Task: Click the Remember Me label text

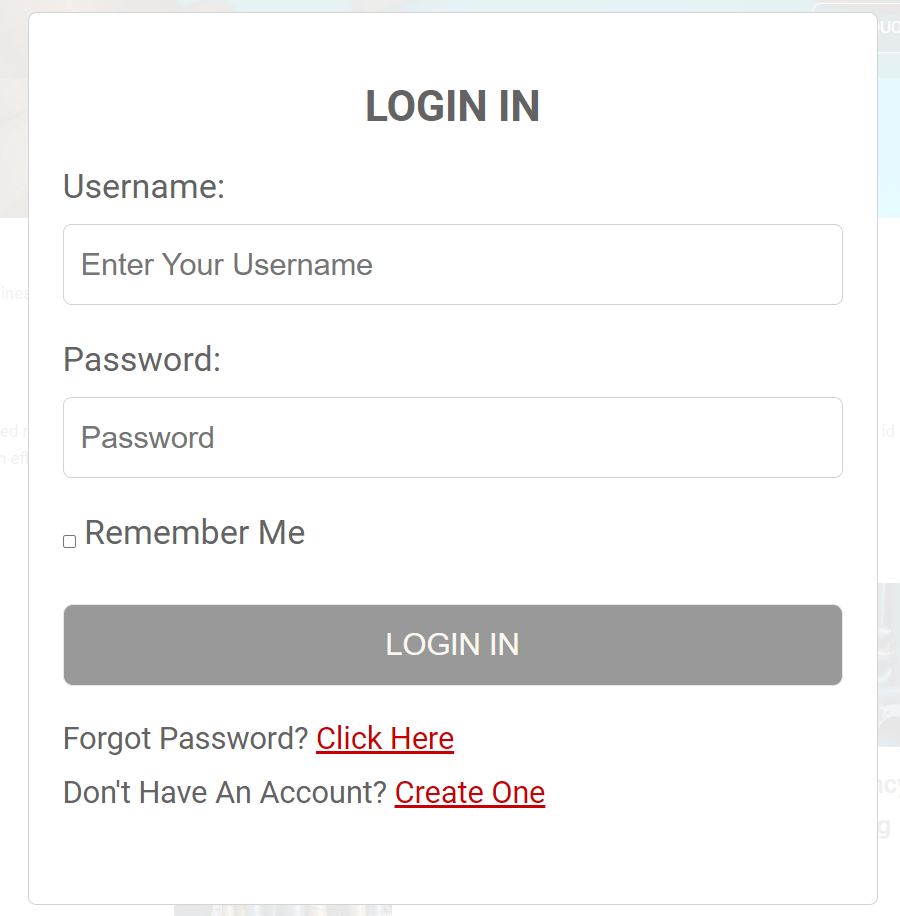Action: 194,533
